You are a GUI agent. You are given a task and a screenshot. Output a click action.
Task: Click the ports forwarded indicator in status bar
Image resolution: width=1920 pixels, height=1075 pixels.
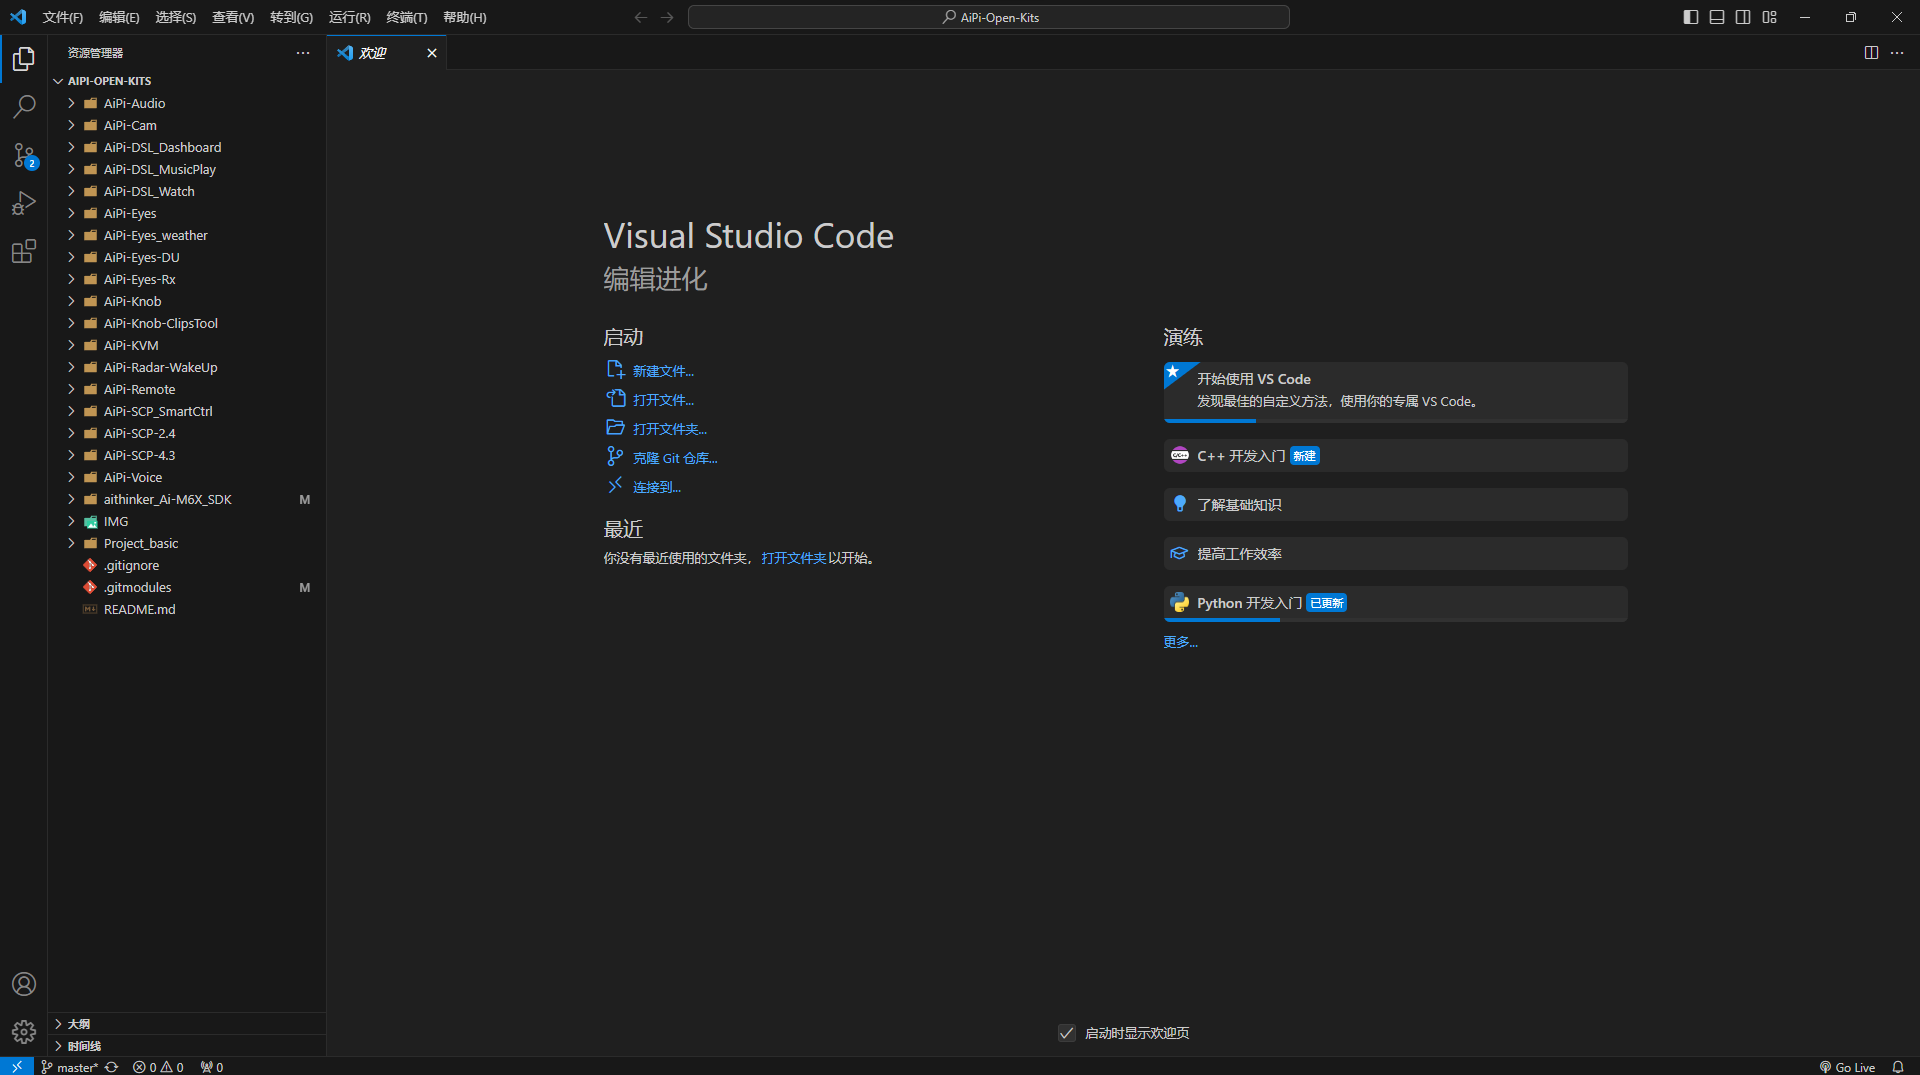tap(212, 1067)
